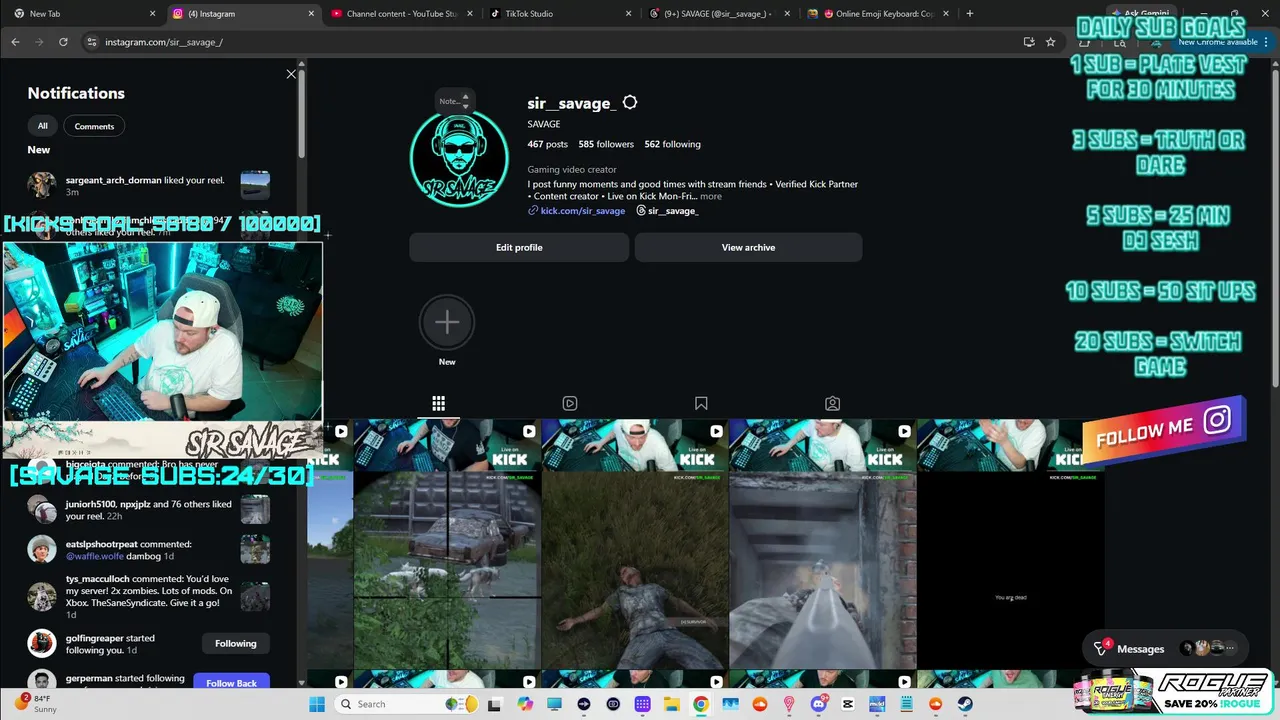The width and height of the screenshot is (1280, 720).
Task: Open Steam from the taskbar
Action: coord(965,704)
